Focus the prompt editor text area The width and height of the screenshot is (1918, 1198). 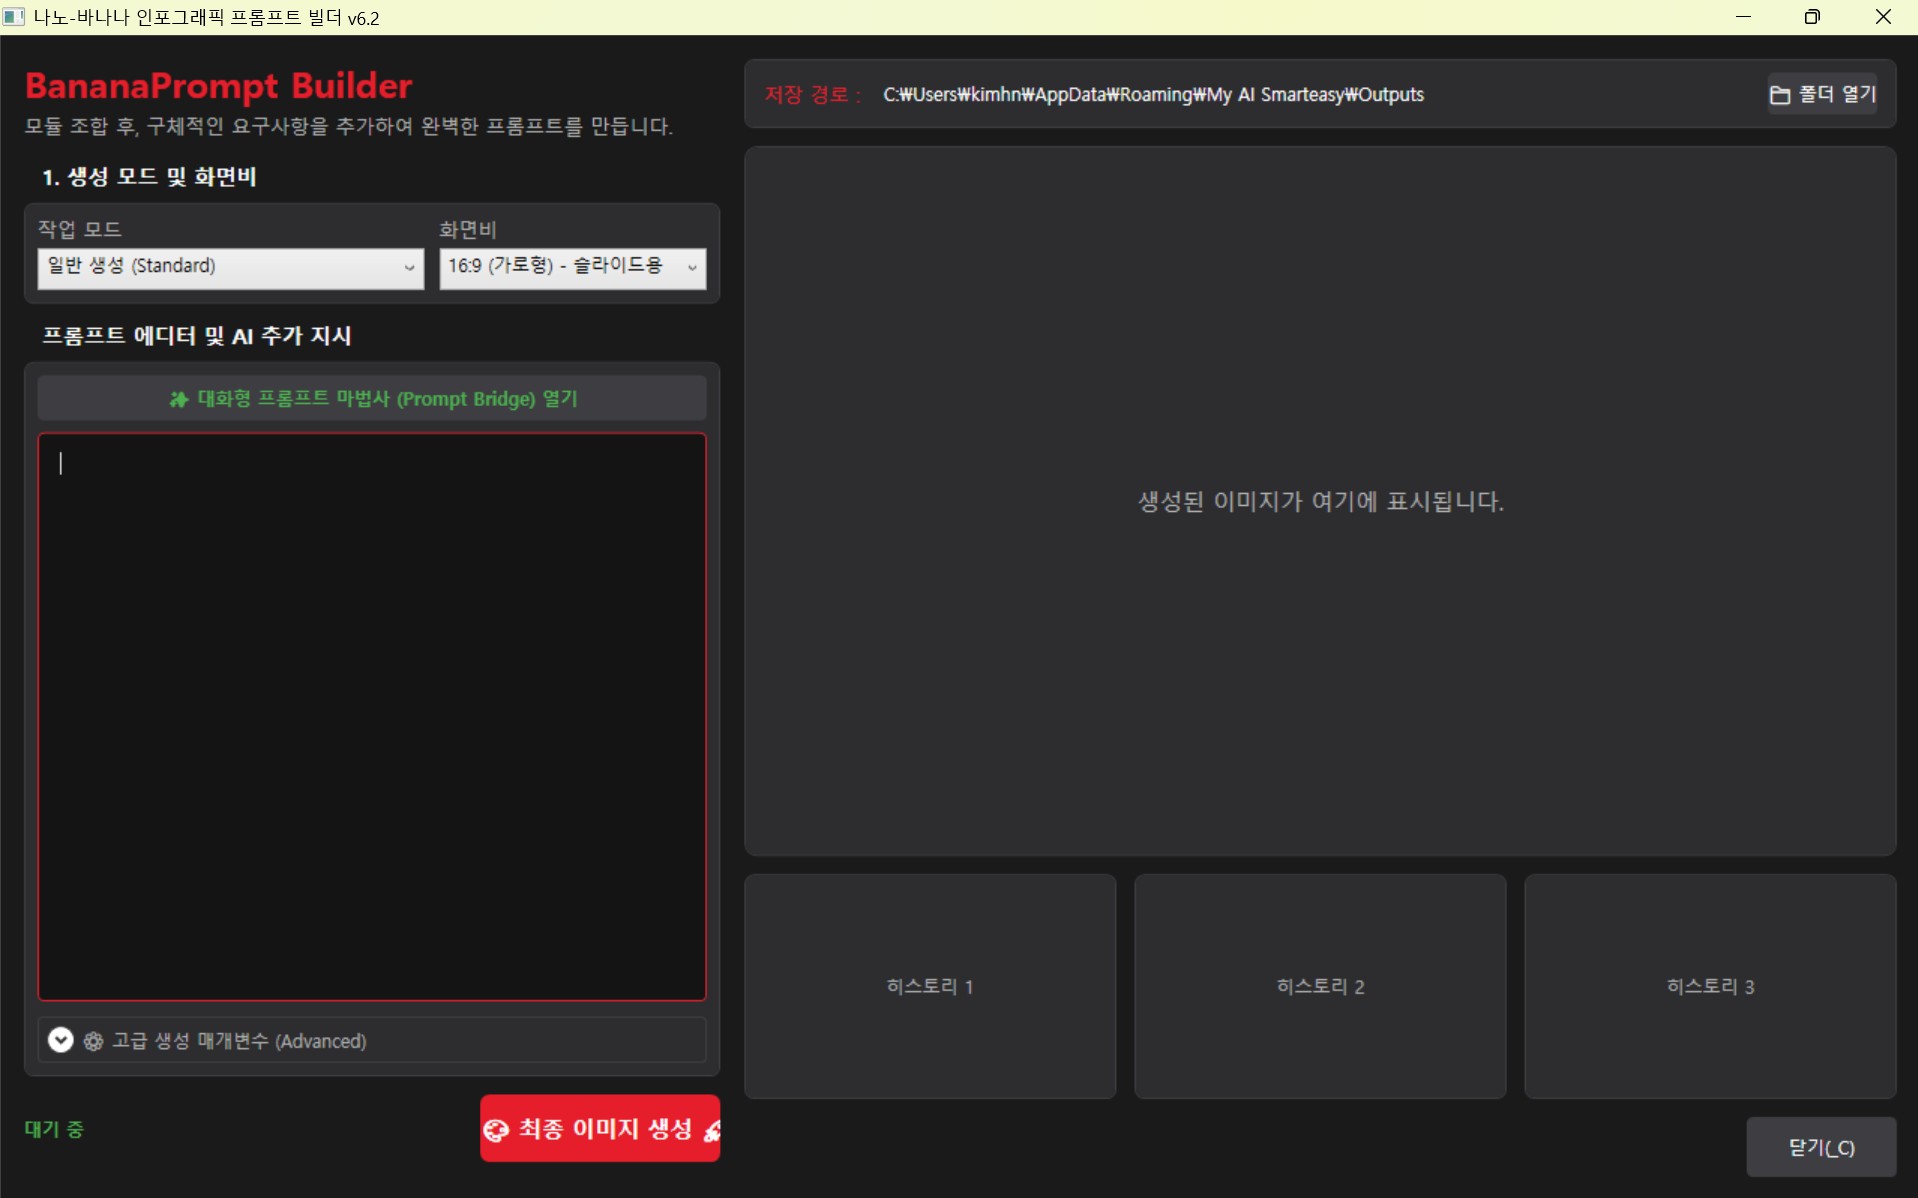372,716
